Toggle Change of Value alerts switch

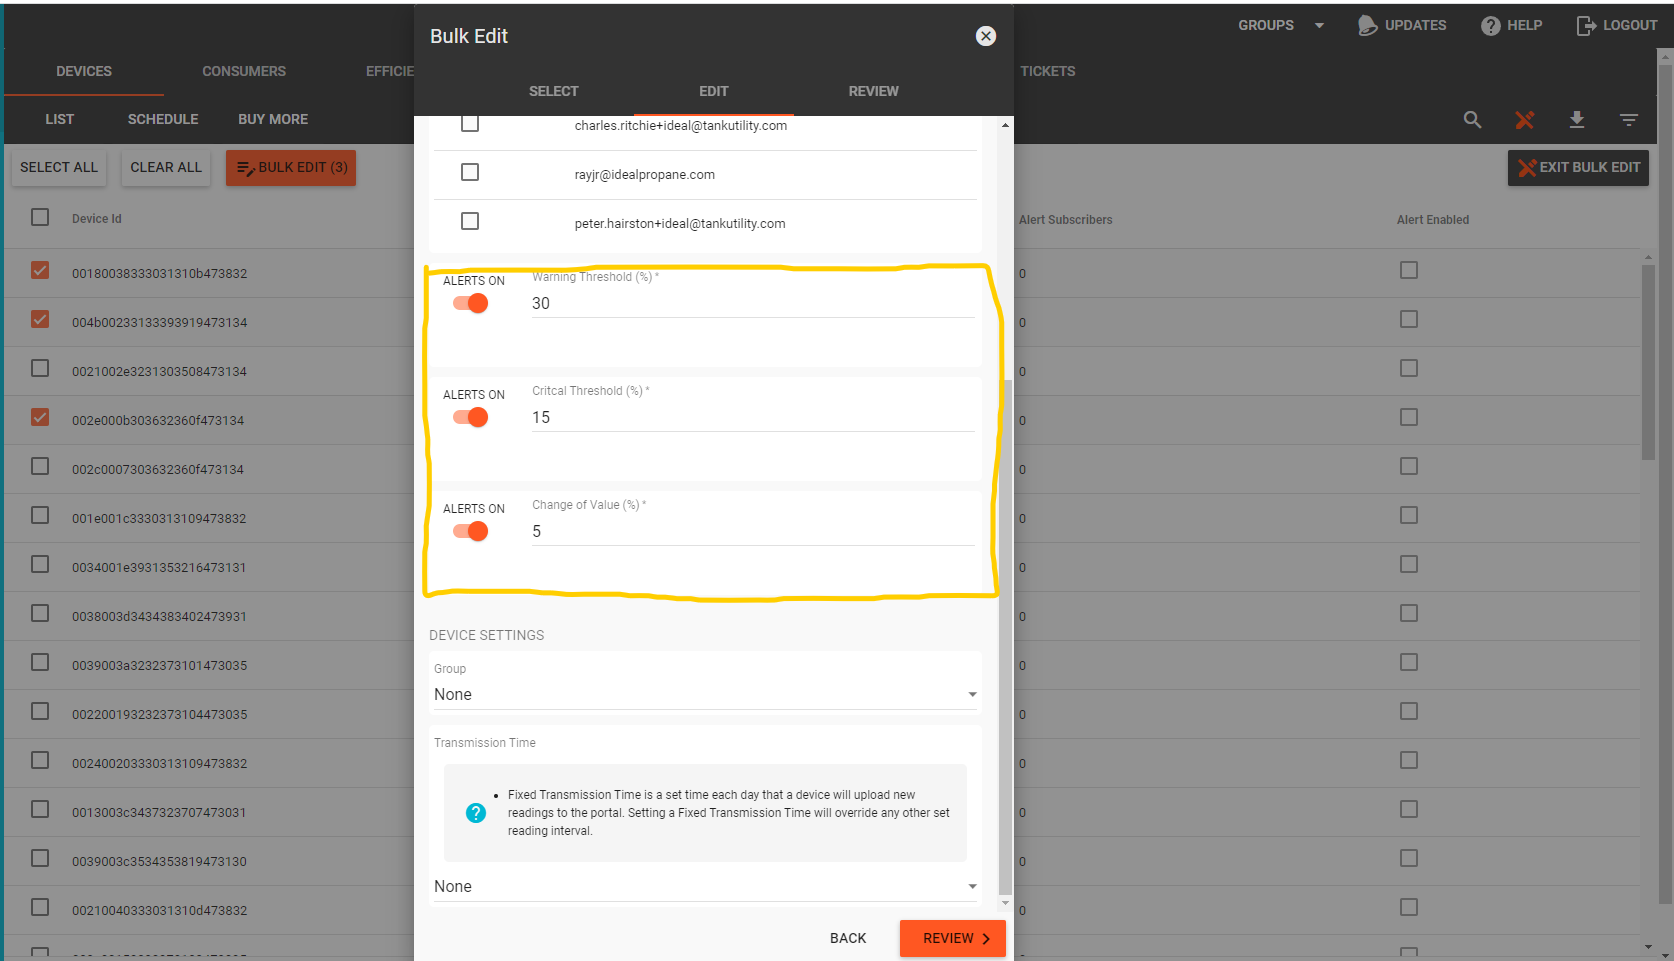pos(471,532)
